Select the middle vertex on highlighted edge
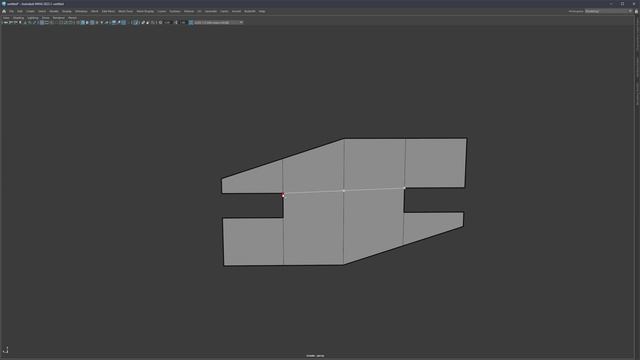The width and height of the screenshot is (640, 360). (x=344, y=191)
